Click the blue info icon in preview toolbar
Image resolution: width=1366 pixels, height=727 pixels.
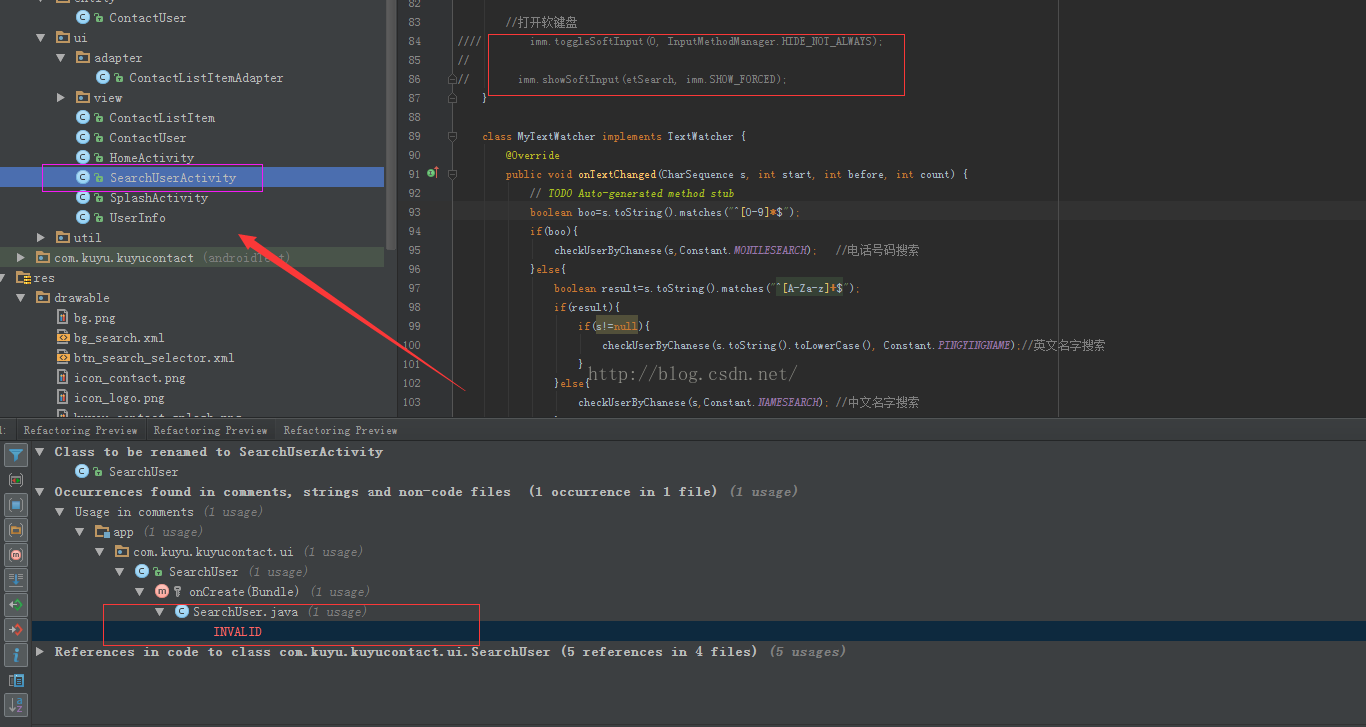point(16,655)
